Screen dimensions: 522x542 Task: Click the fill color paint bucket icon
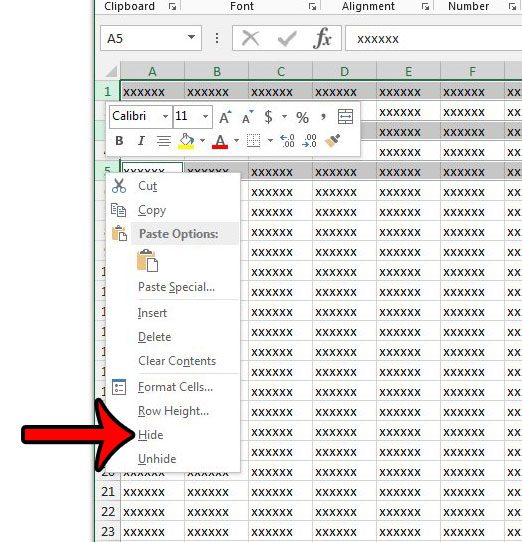186,141
